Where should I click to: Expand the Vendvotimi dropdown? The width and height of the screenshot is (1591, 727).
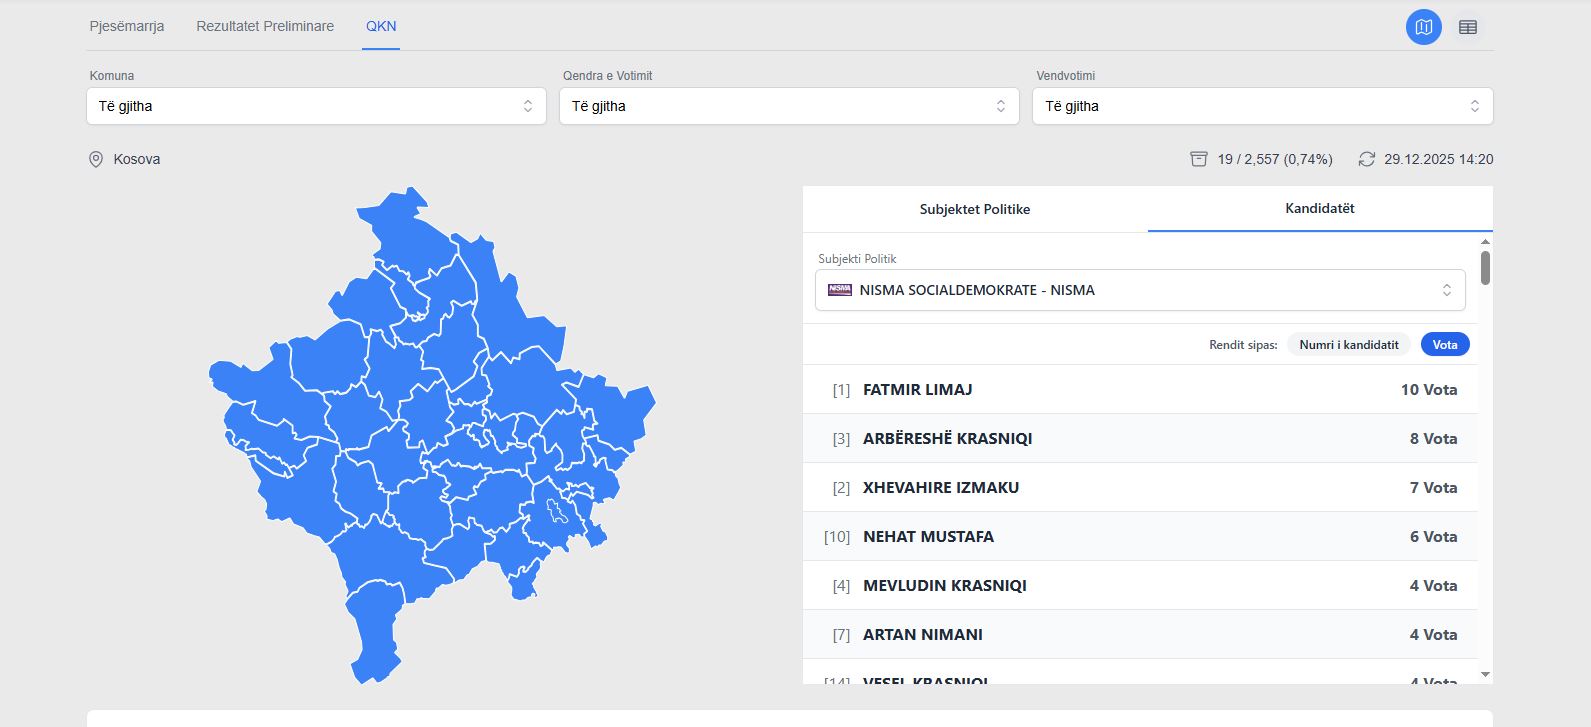1261,106
